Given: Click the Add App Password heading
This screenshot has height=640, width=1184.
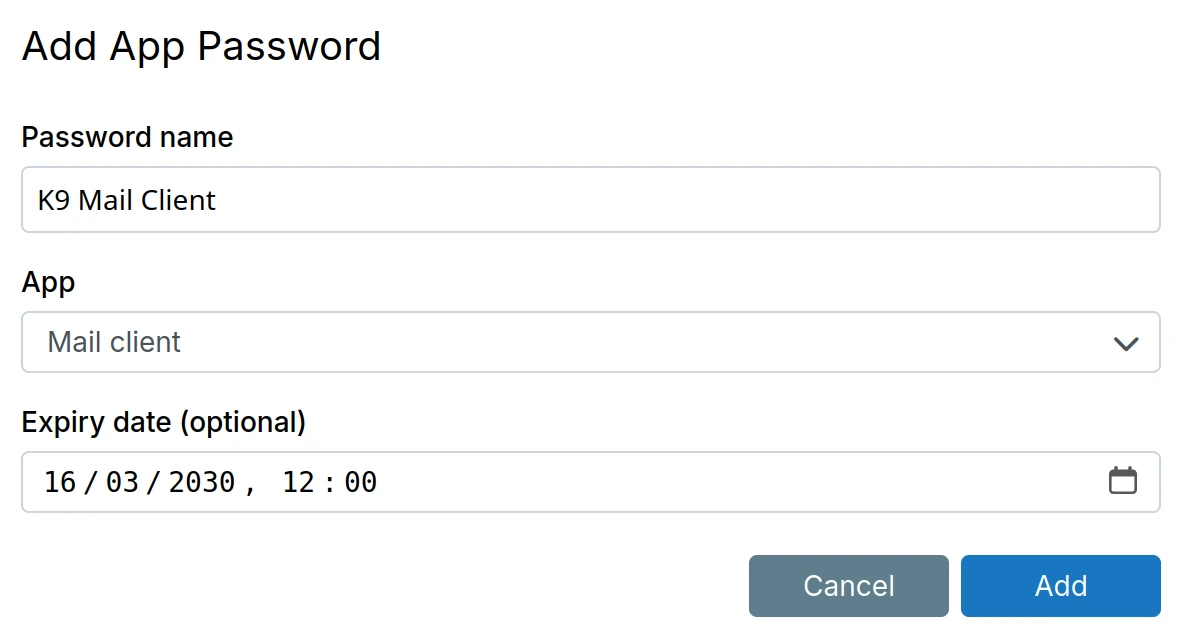Looking at the screenshot, I should click(201, 45).
